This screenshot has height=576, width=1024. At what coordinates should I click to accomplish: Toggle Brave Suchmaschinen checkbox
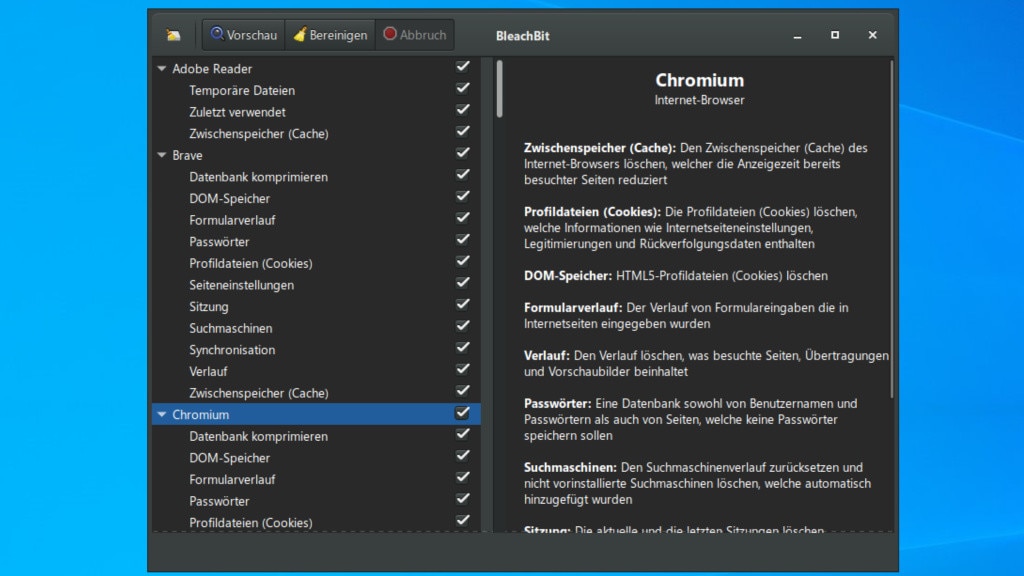462,326
